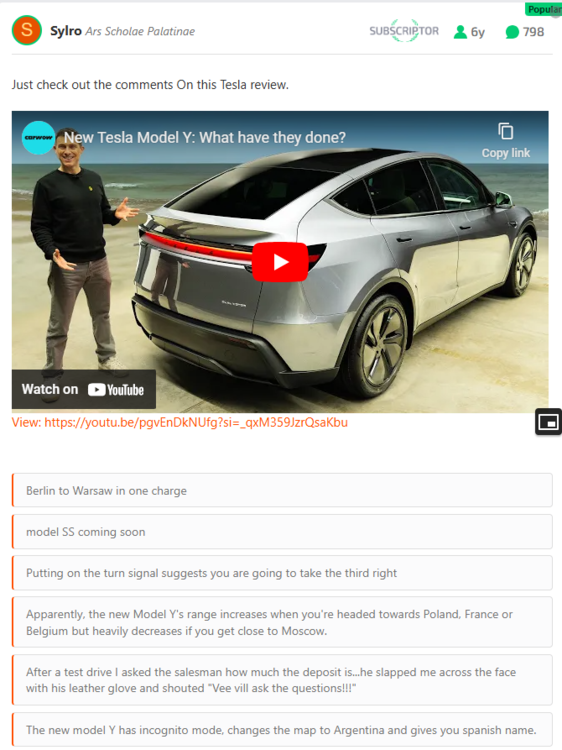Select the turn signal comment quote
The image size is (562, 750).
click(282, 573)
